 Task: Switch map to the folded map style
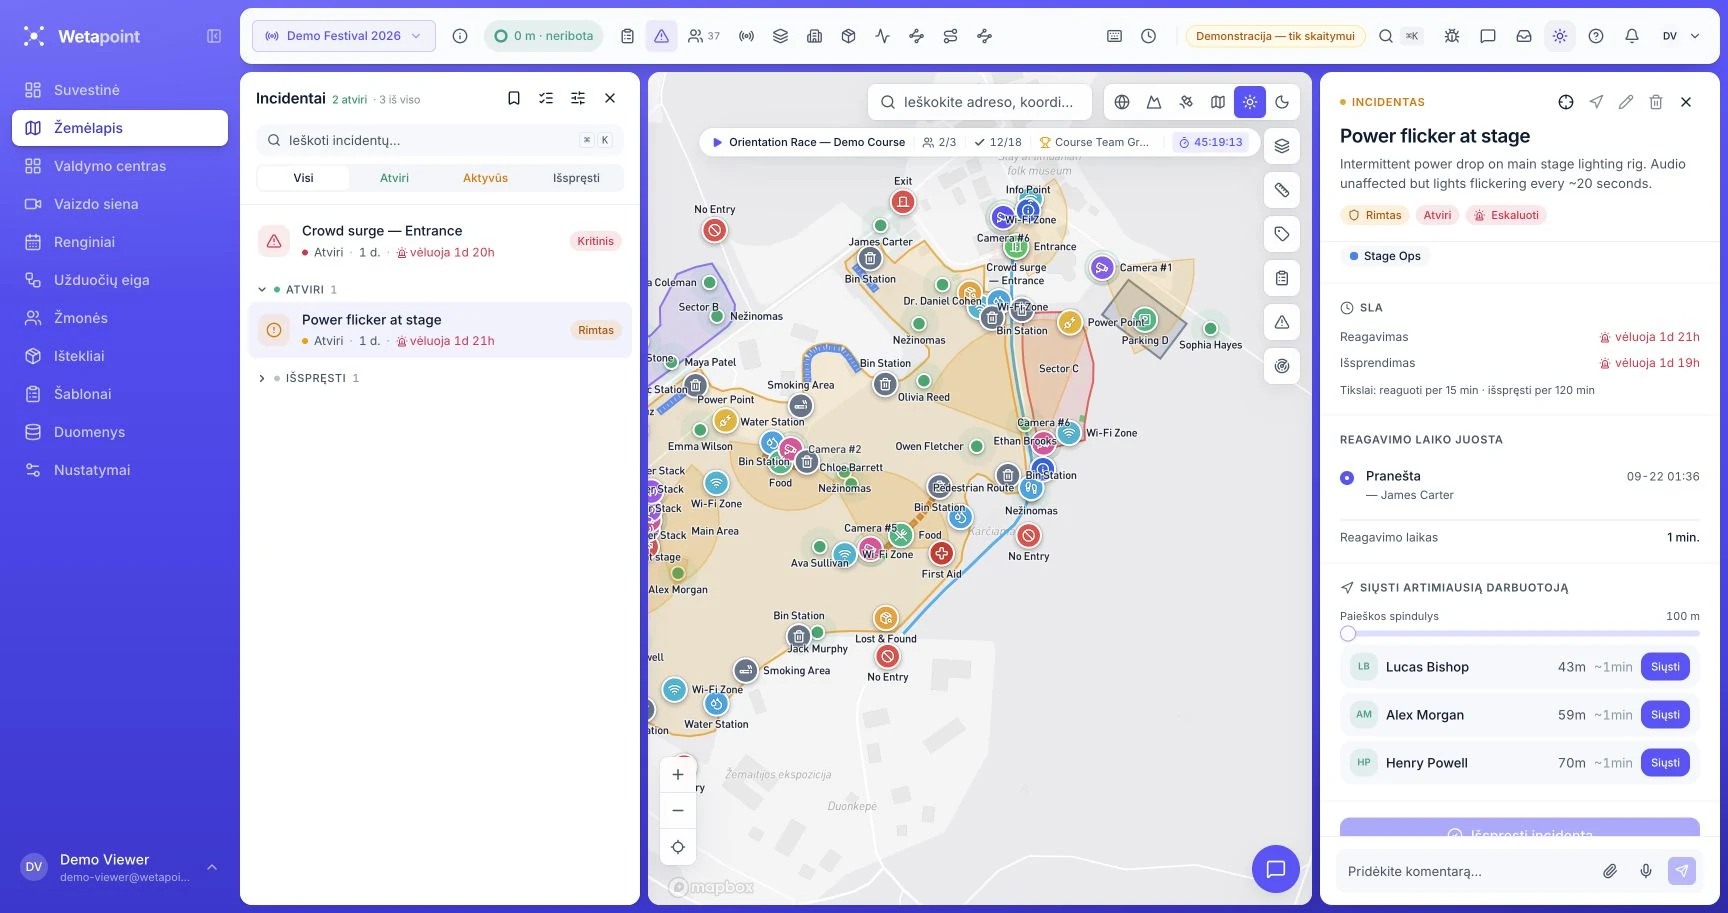[1218, 102]
